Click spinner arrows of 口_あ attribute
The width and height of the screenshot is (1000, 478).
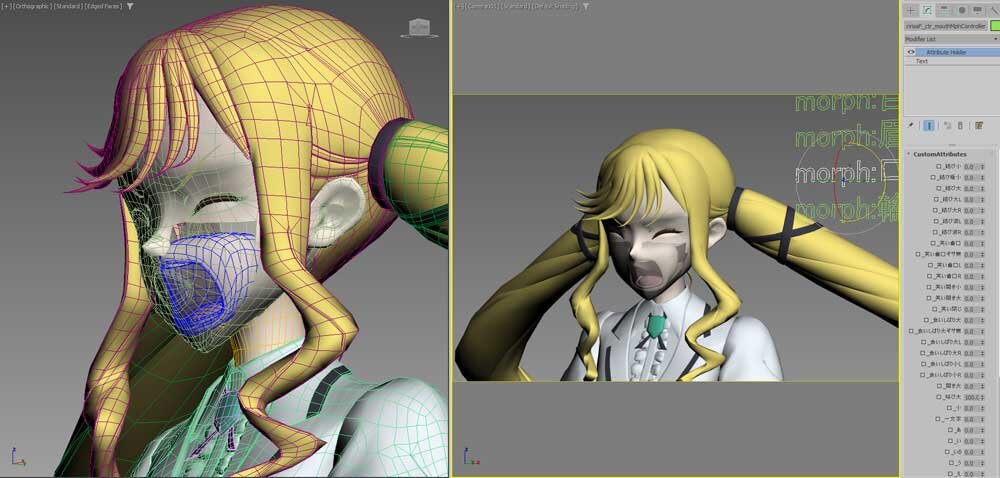click(x=983, y=430)
